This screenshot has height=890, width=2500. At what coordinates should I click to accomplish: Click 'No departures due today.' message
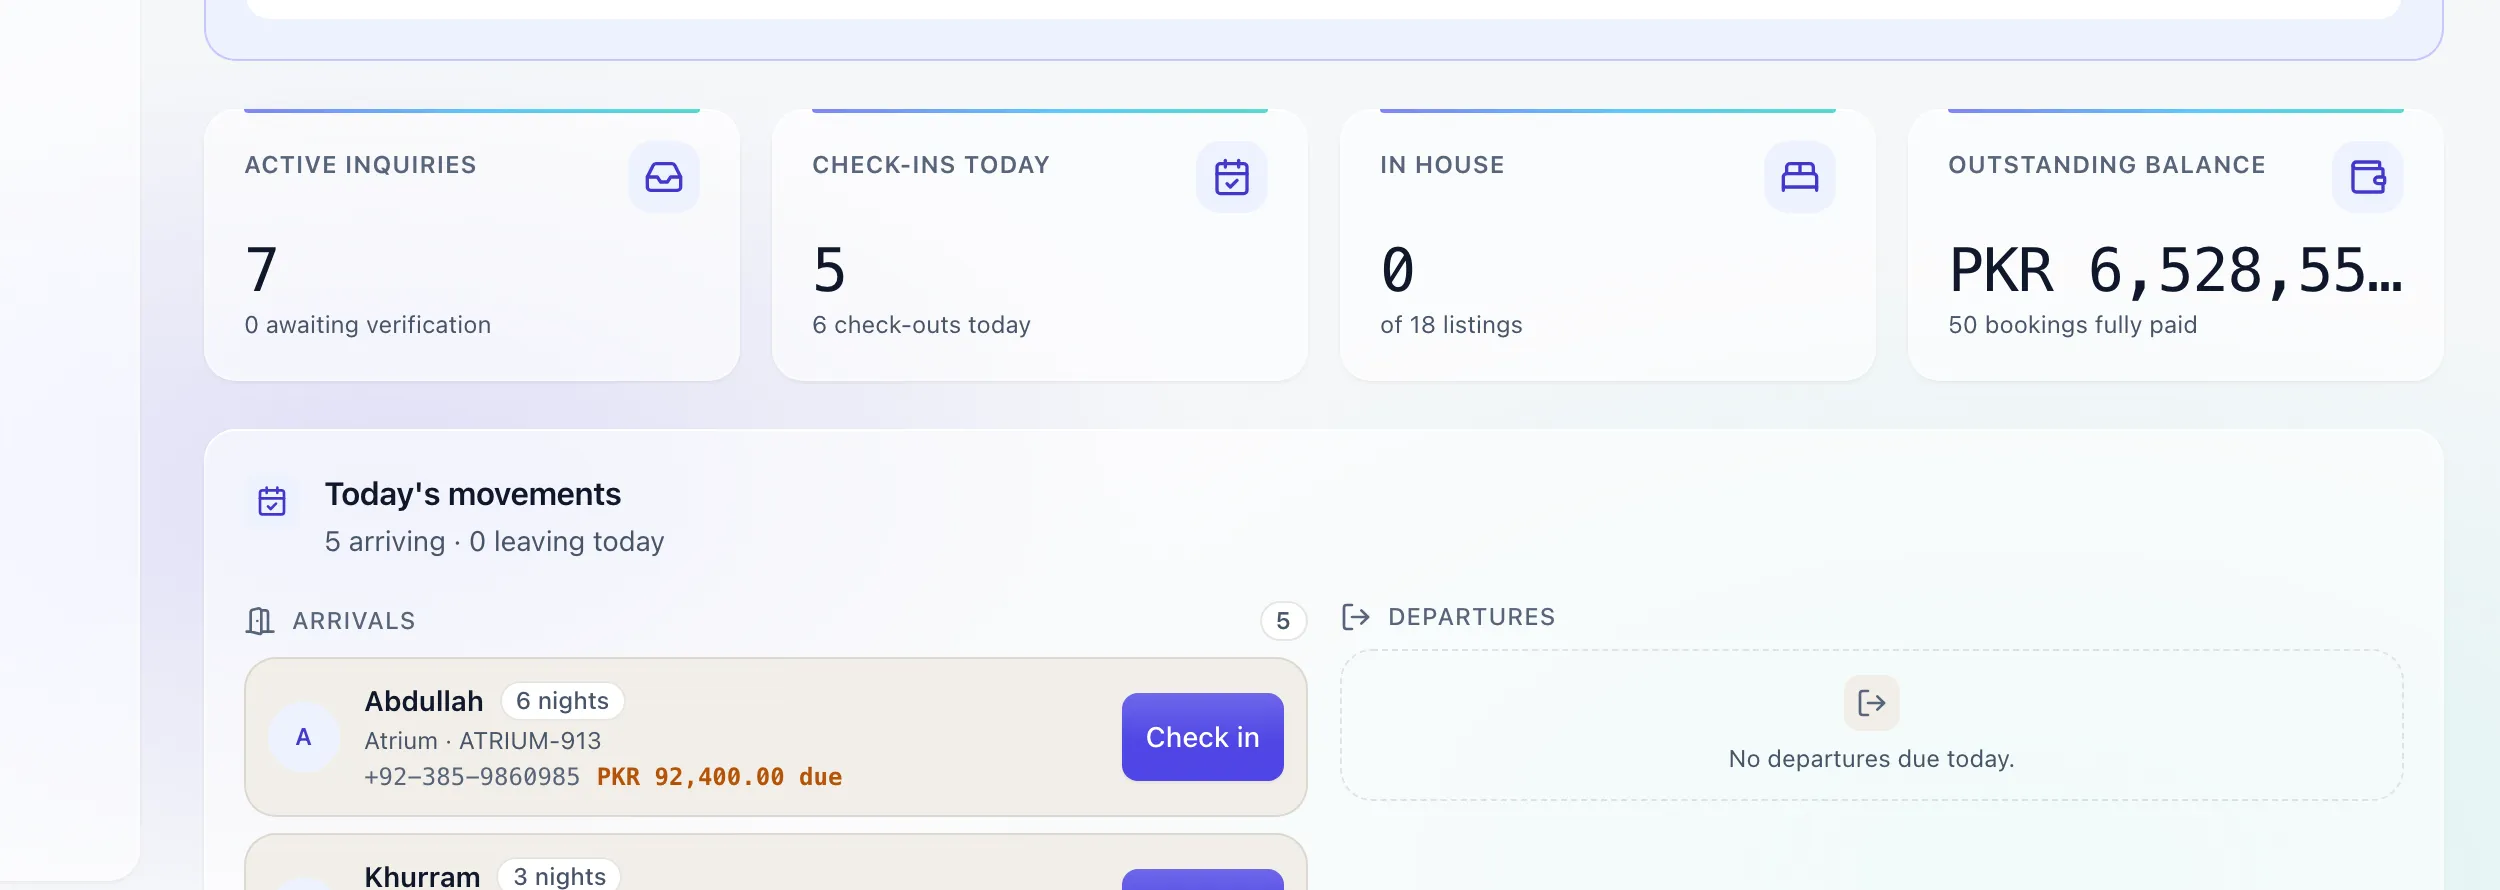(x=1872, y=759)
